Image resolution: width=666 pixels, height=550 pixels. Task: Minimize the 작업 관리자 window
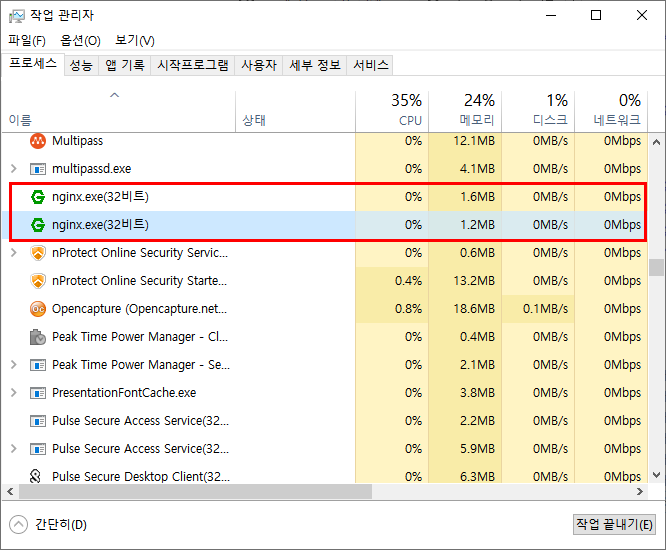click(x=551, y=16)
